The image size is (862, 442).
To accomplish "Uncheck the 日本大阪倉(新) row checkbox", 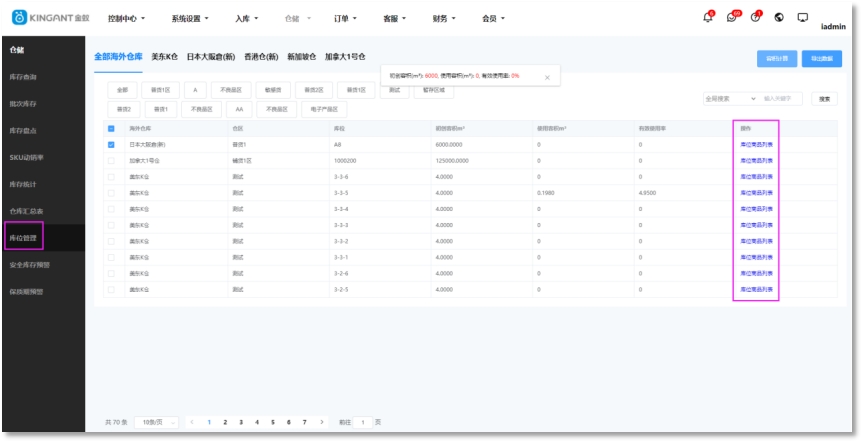I will click(x=111, y=145).
